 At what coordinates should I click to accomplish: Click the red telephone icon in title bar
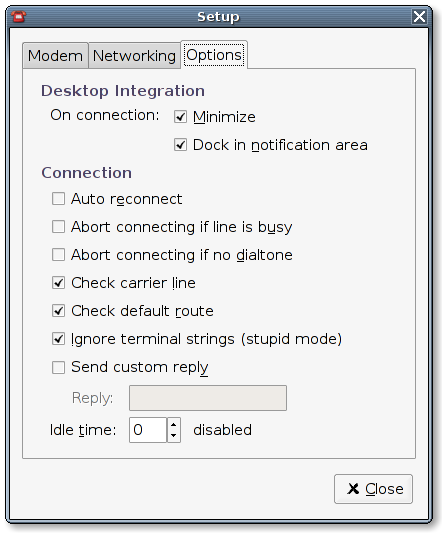[18, 16]
